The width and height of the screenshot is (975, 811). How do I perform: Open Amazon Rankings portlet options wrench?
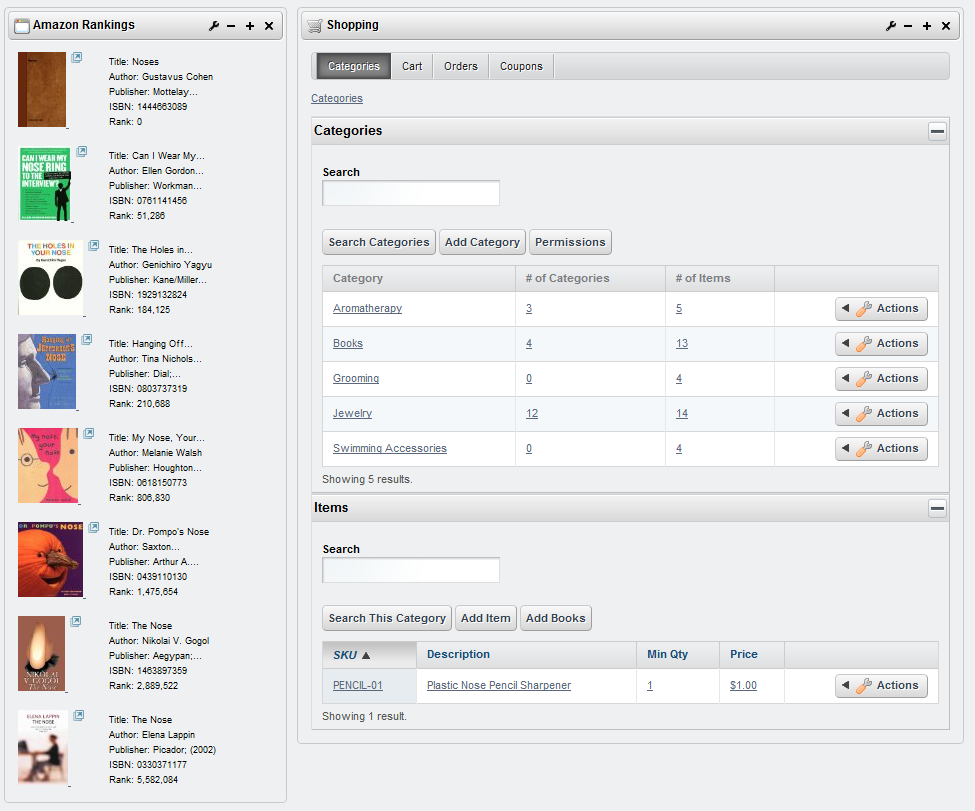click(214, 25)
